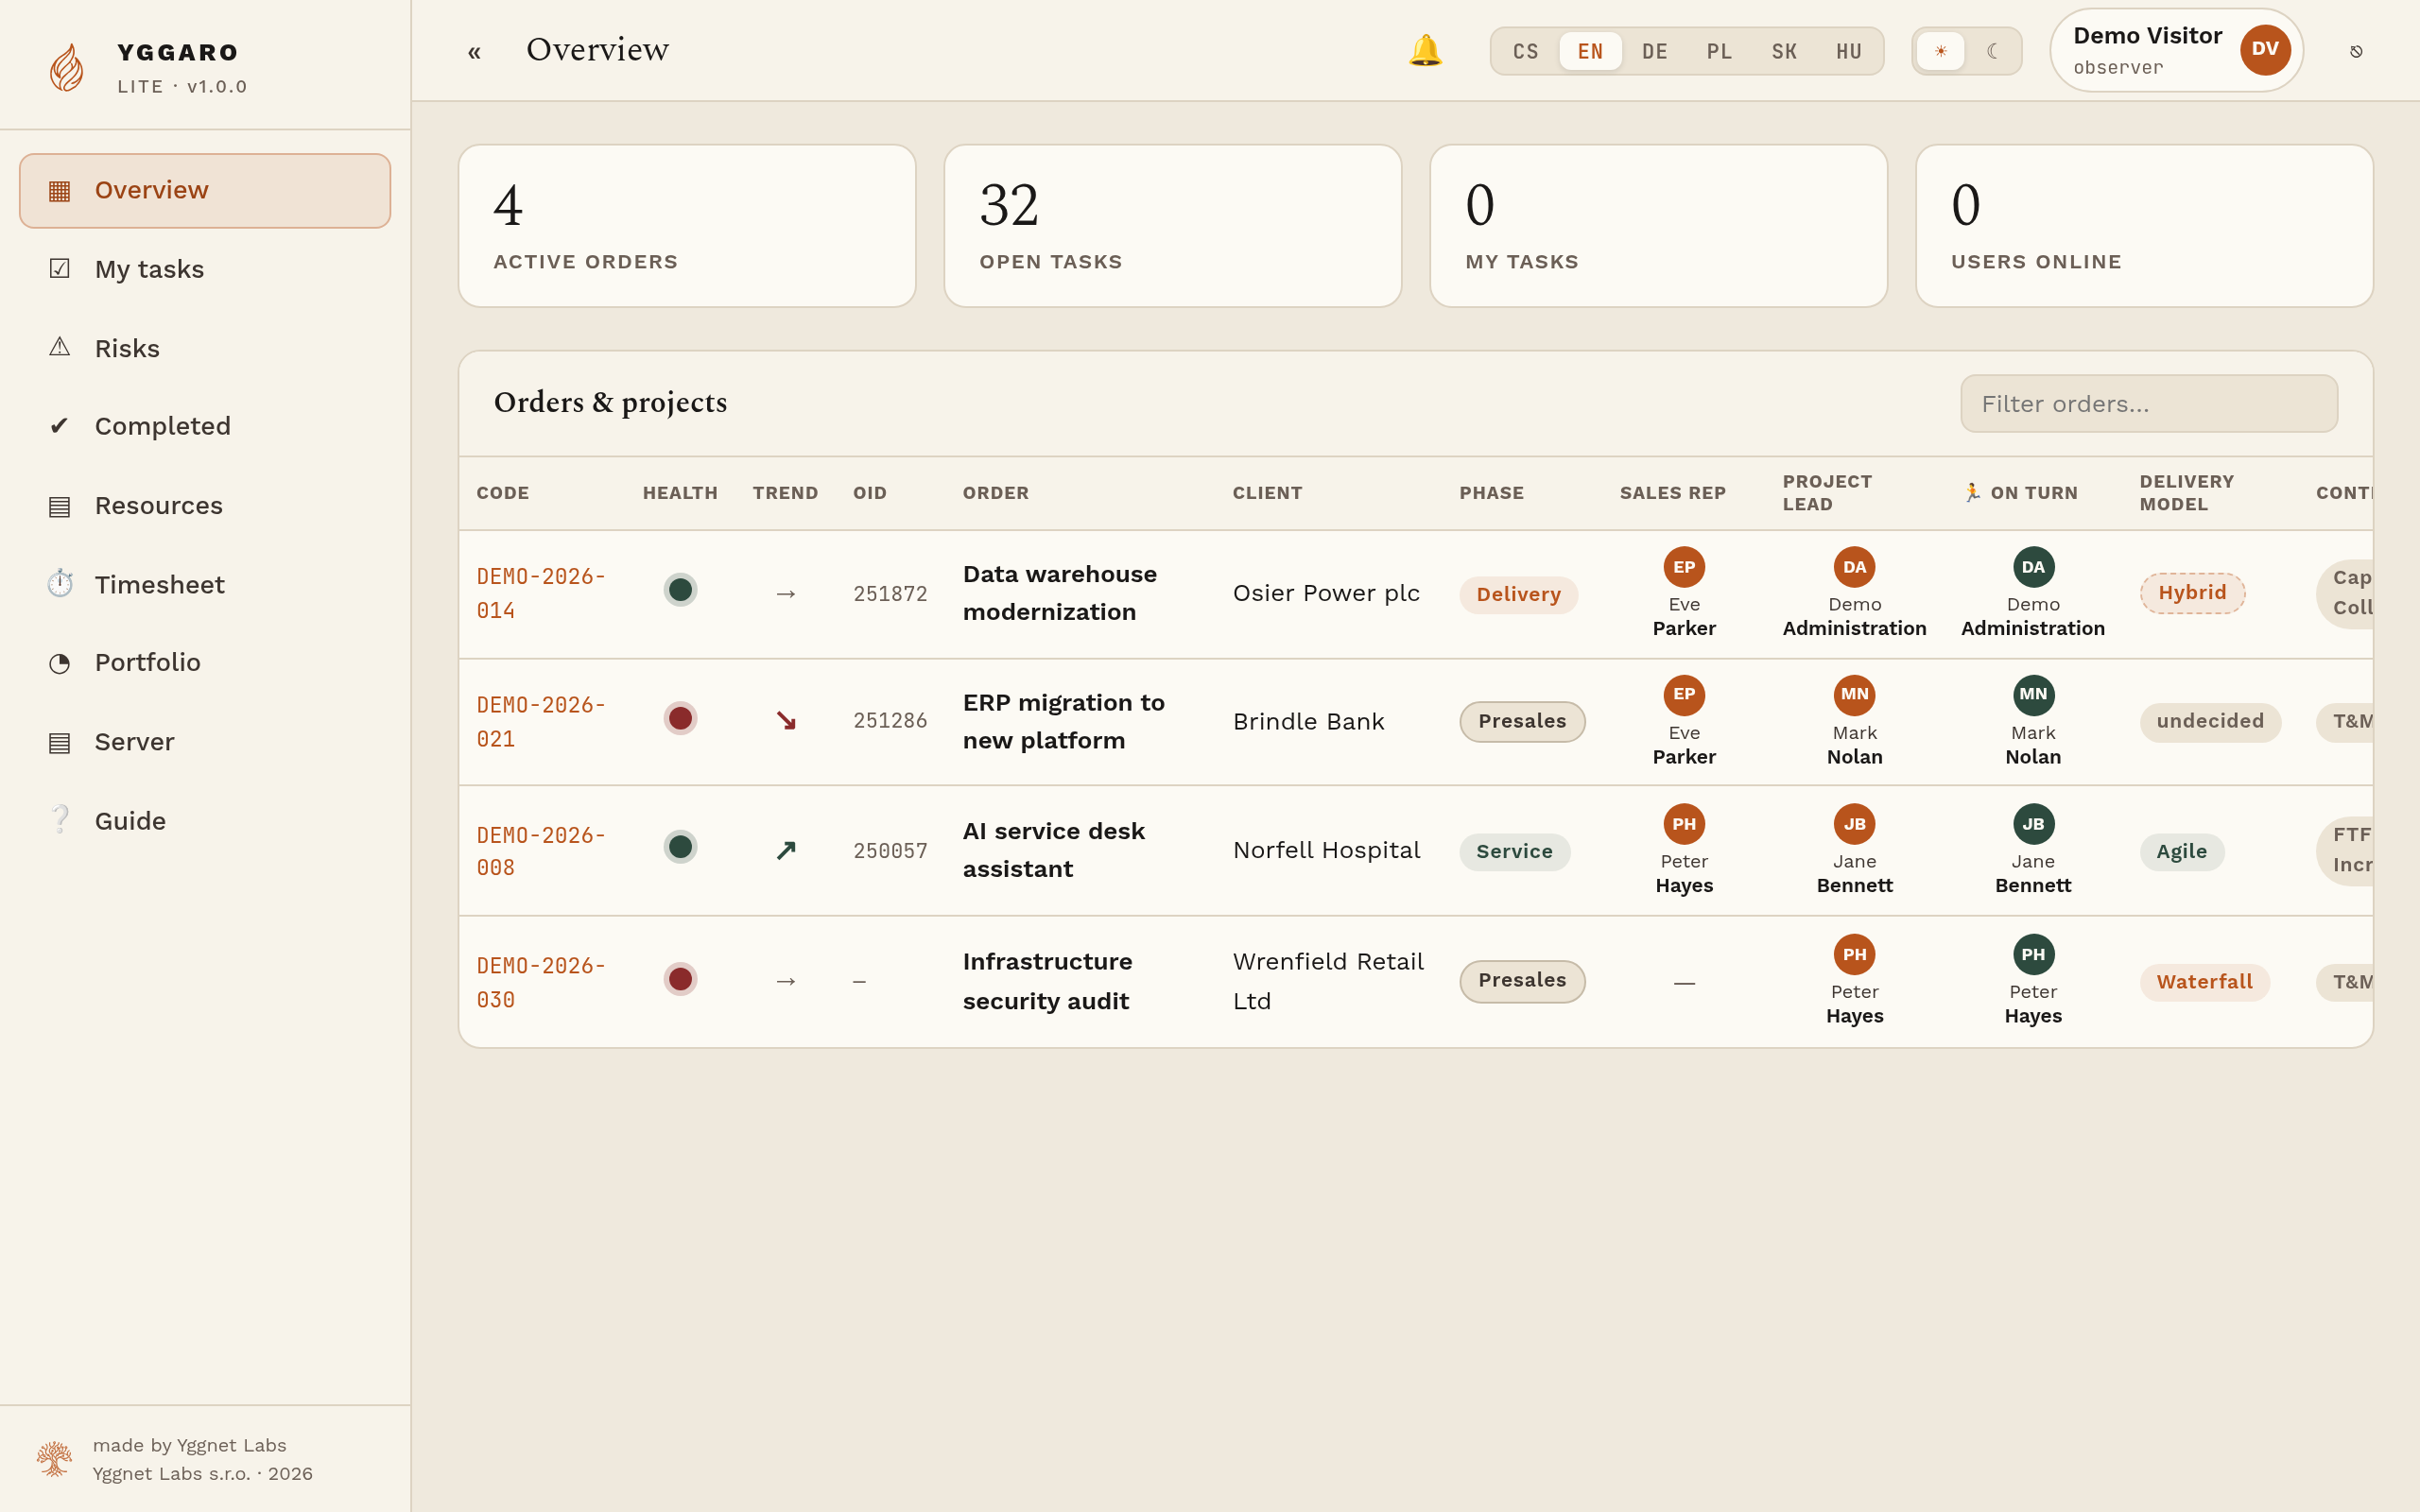
Task: Click the Hybrid delivery model tag
Action: tap(2192, 593)
